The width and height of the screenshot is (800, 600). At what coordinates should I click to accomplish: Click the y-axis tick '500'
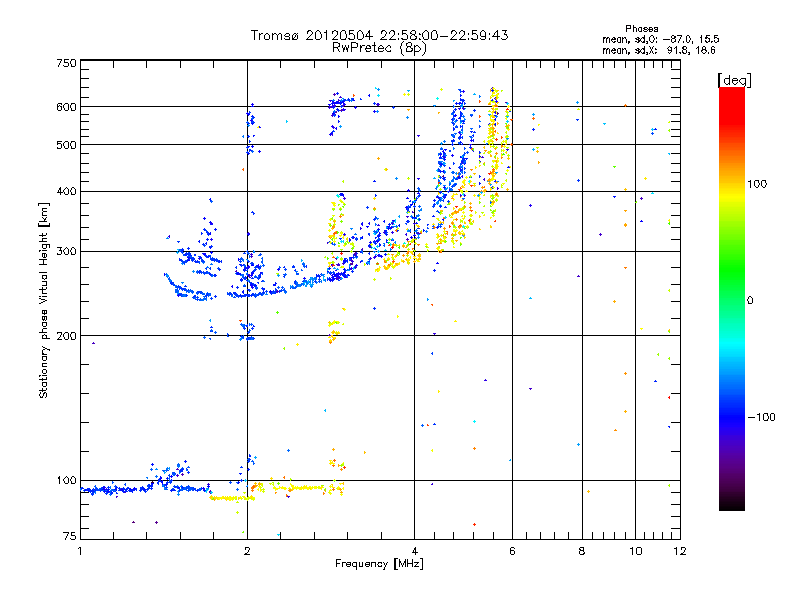pyautogui.click(x=66, y=145)
